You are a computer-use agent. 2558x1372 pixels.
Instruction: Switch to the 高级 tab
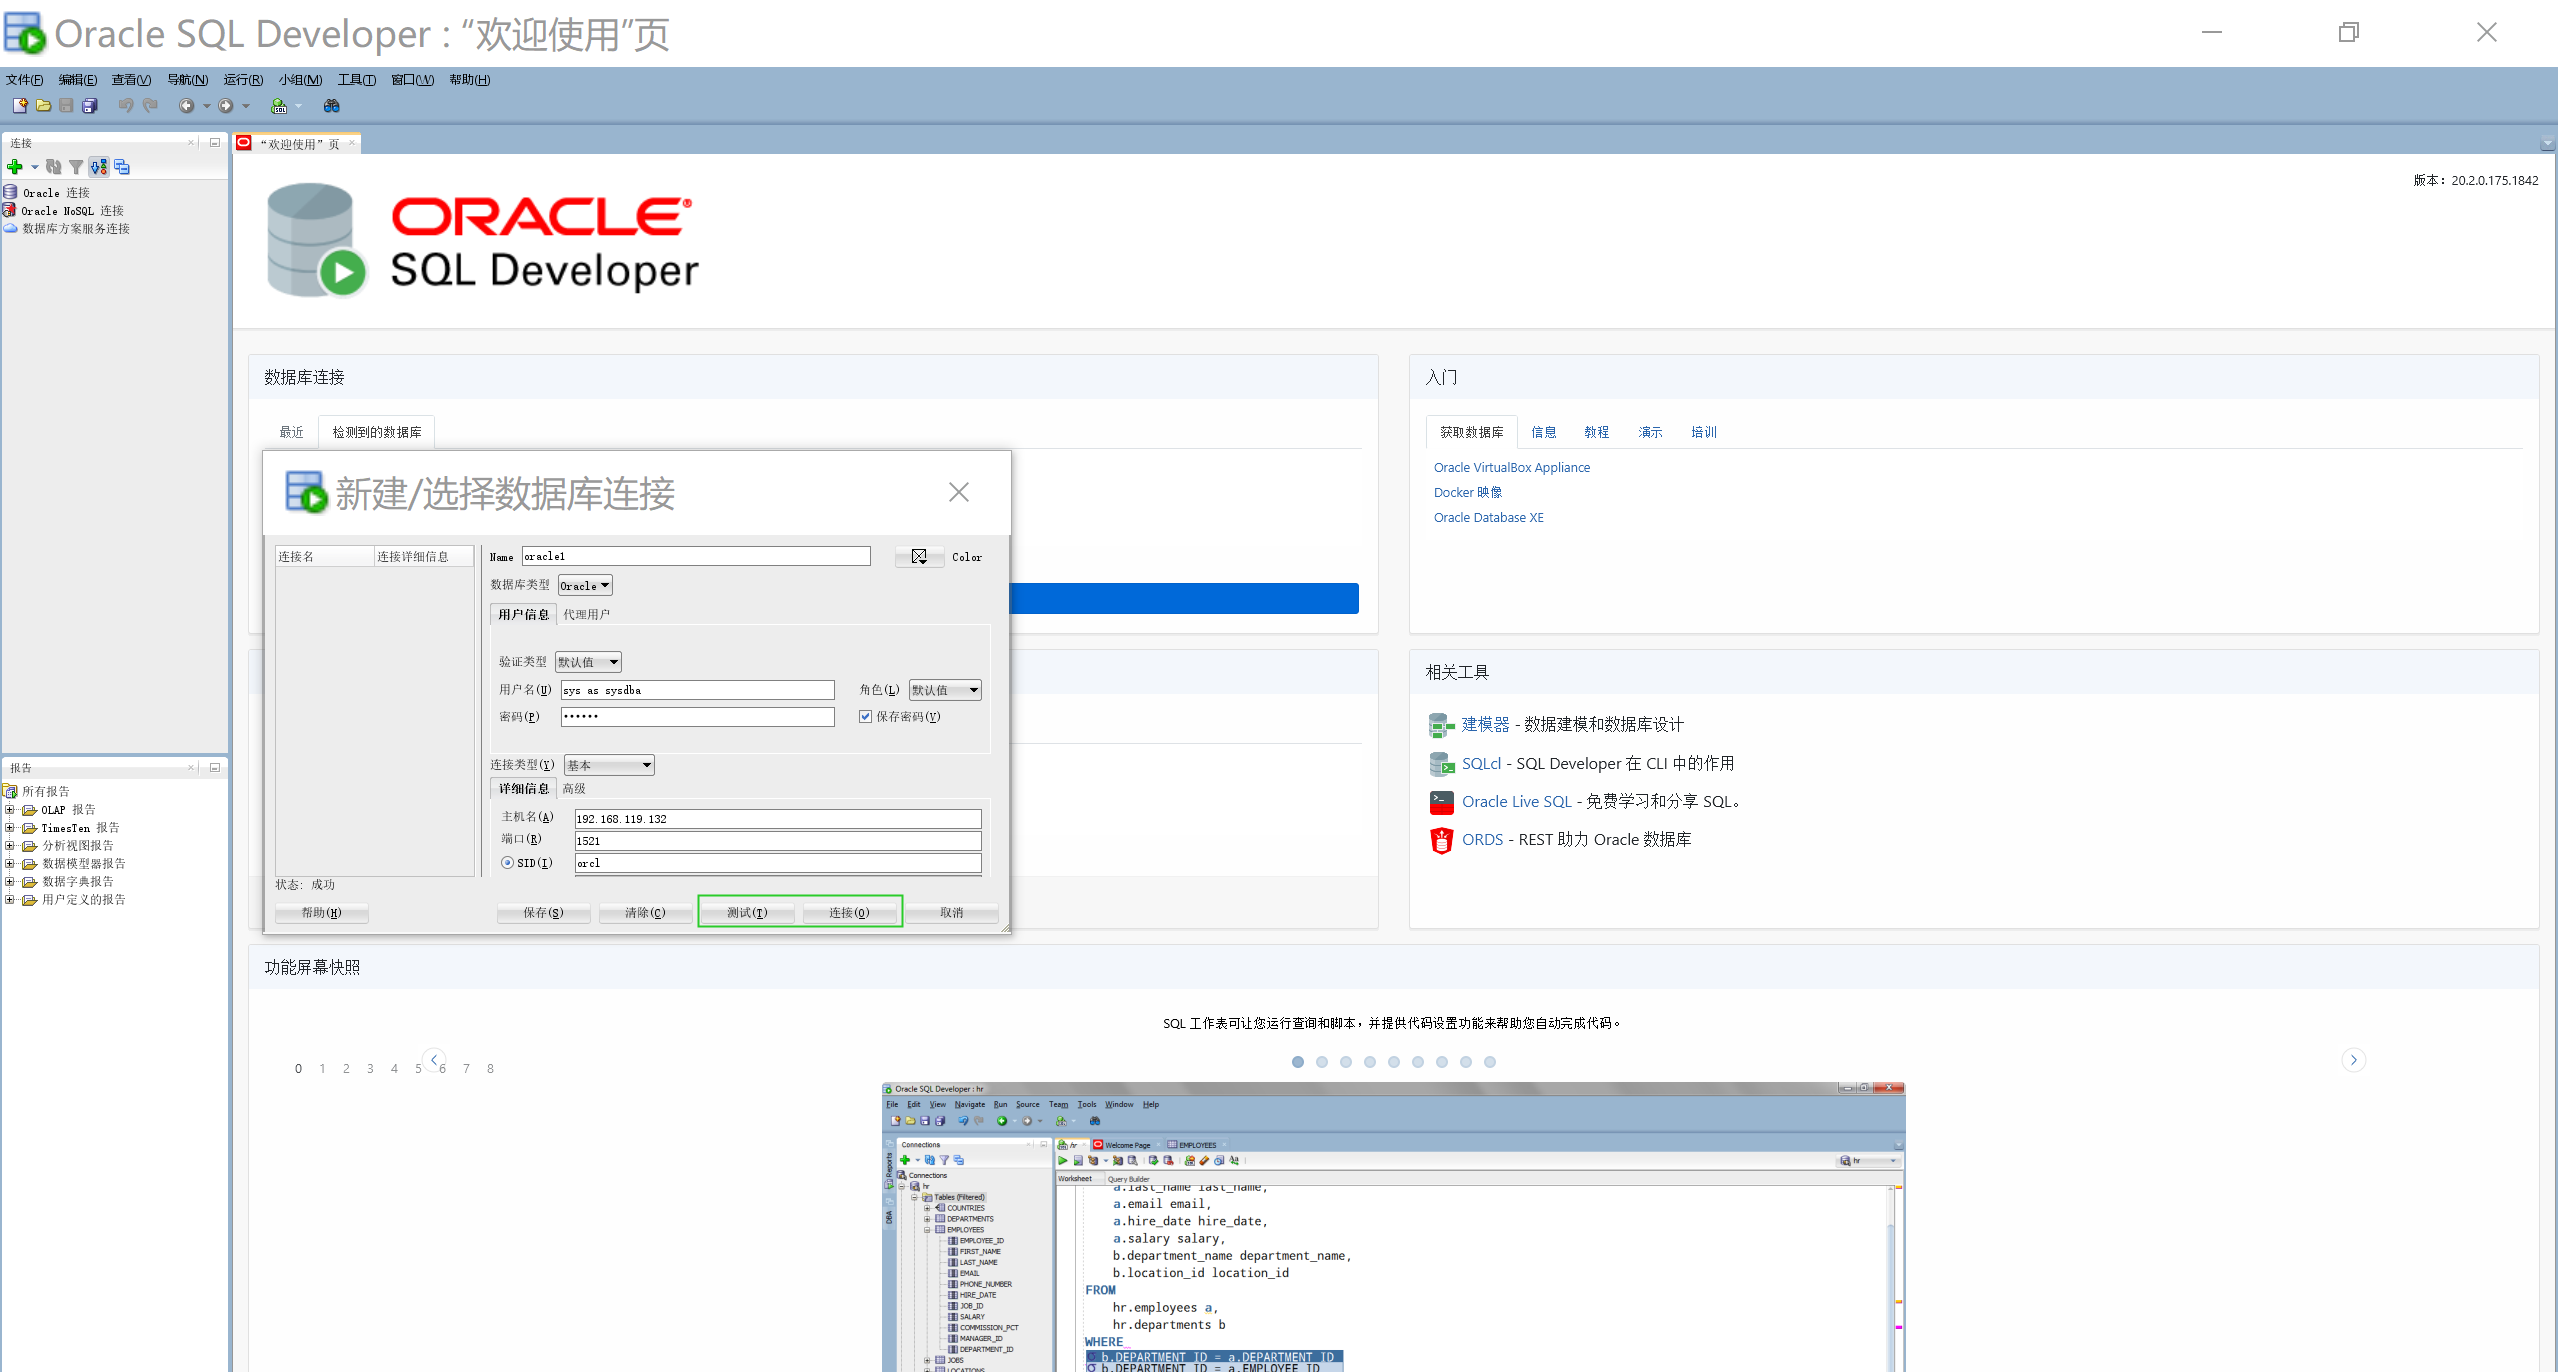pyautogui.click(x=574, y=788)
